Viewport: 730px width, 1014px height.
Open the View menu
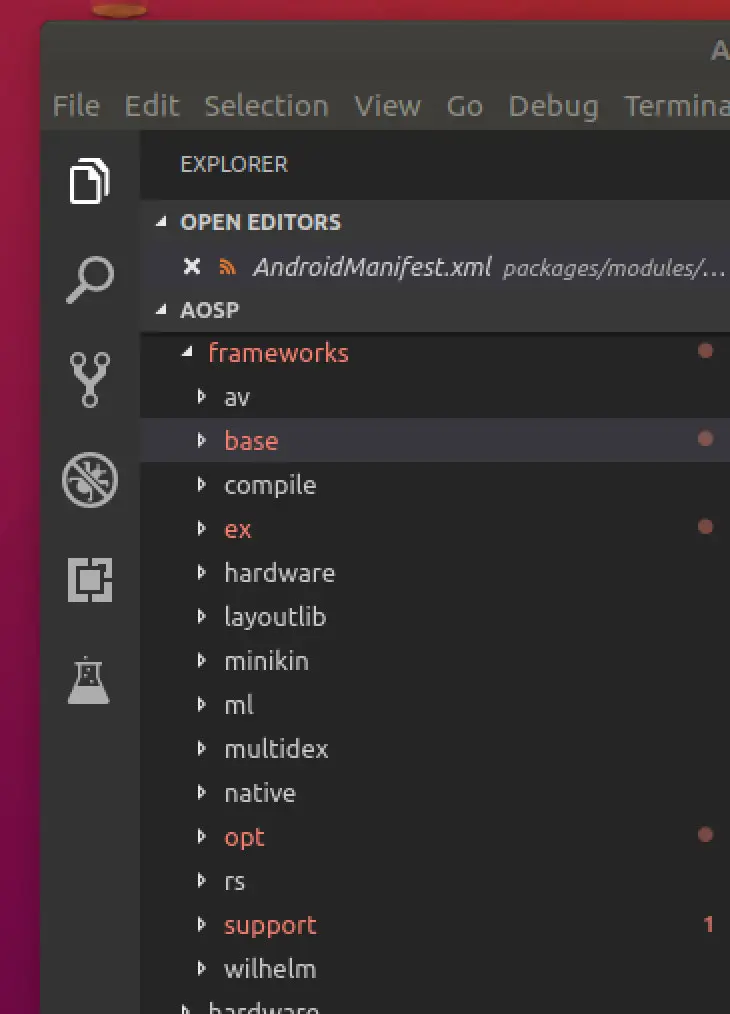coord(387,105)
